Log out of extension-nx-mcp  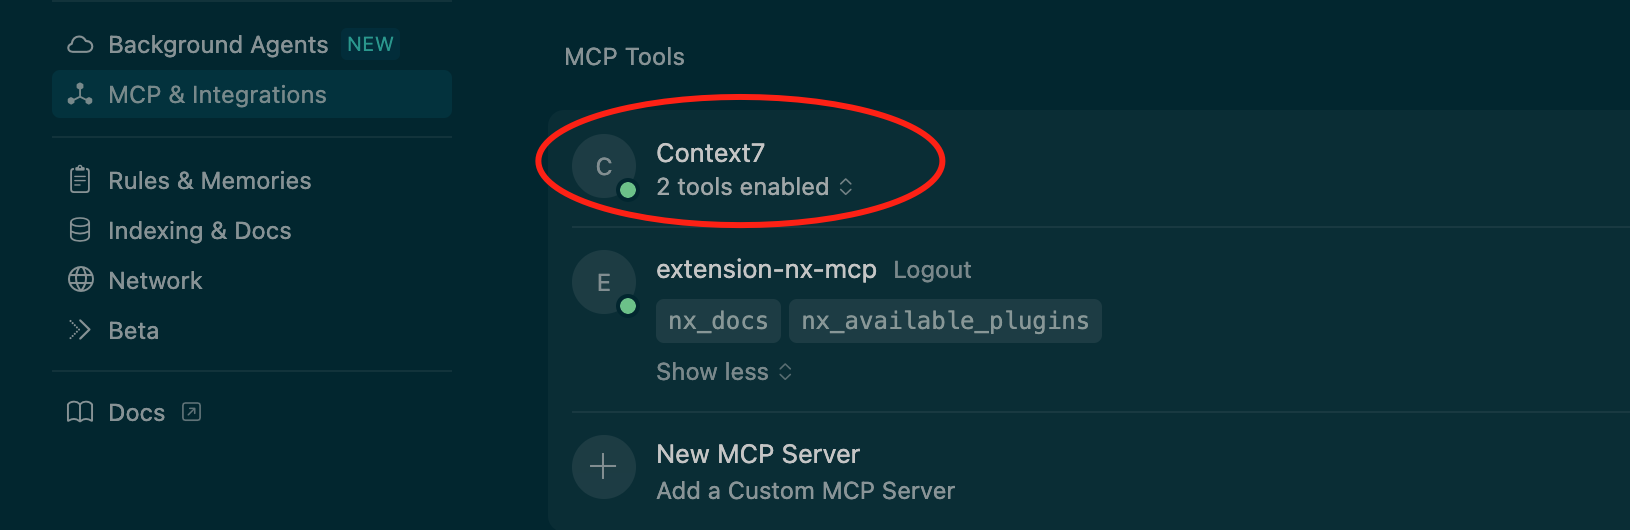coord(932,270)
